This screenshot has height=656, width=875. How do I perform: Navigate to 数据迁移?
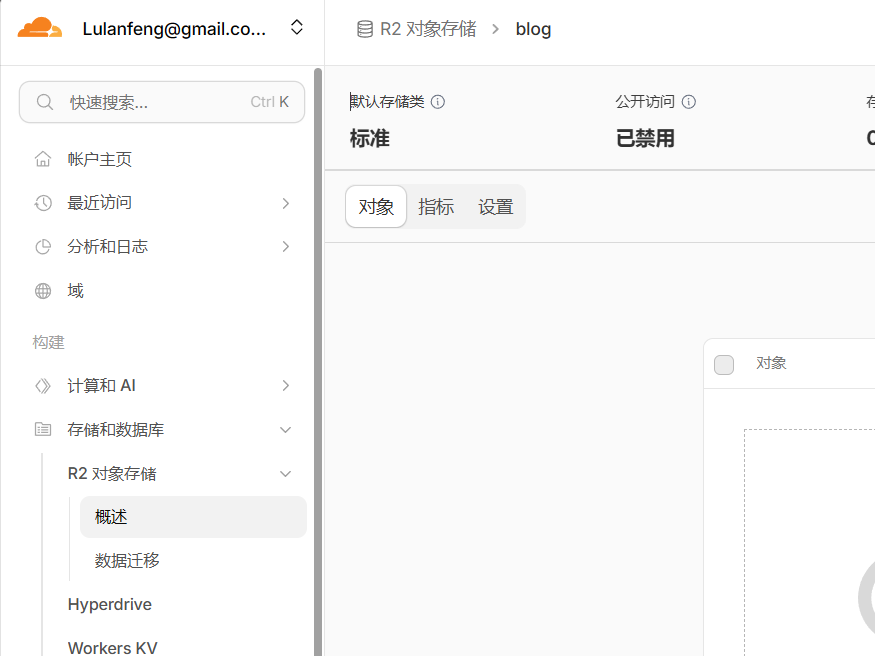tap(125, 561)
